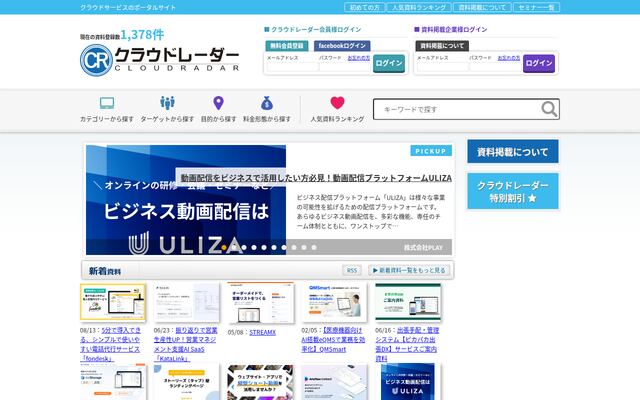This screenshot has height=400, width=640.
Task: Open the KataLink document thumbnail
Action: click(x=187, y=302)
